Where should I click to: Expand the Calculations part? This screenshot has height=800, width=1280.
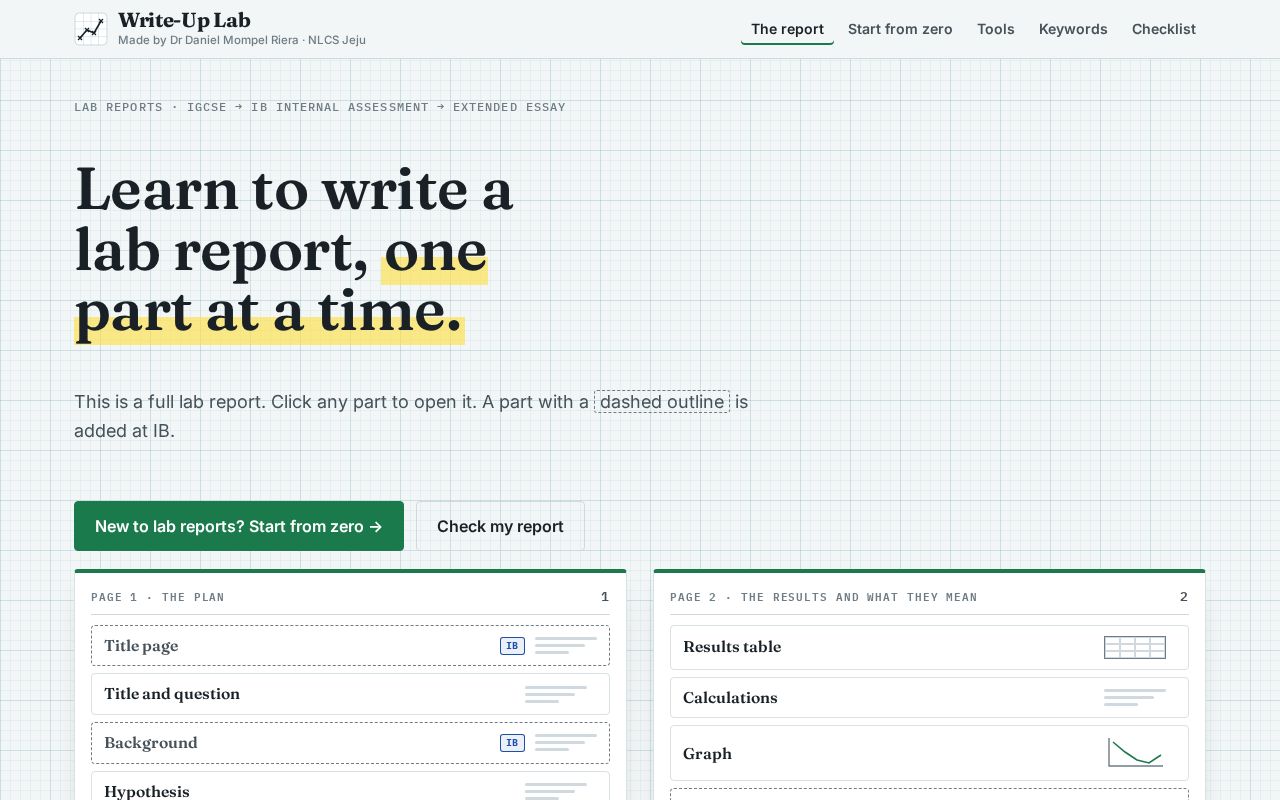pos(929,698)
